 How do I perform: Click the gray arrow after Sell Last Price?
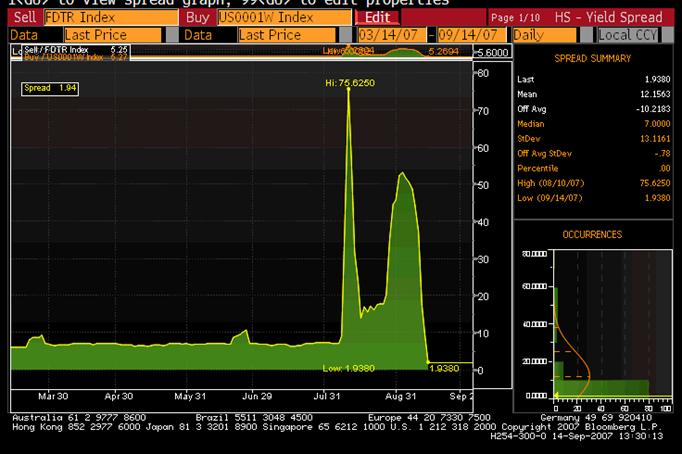point(172,35)
